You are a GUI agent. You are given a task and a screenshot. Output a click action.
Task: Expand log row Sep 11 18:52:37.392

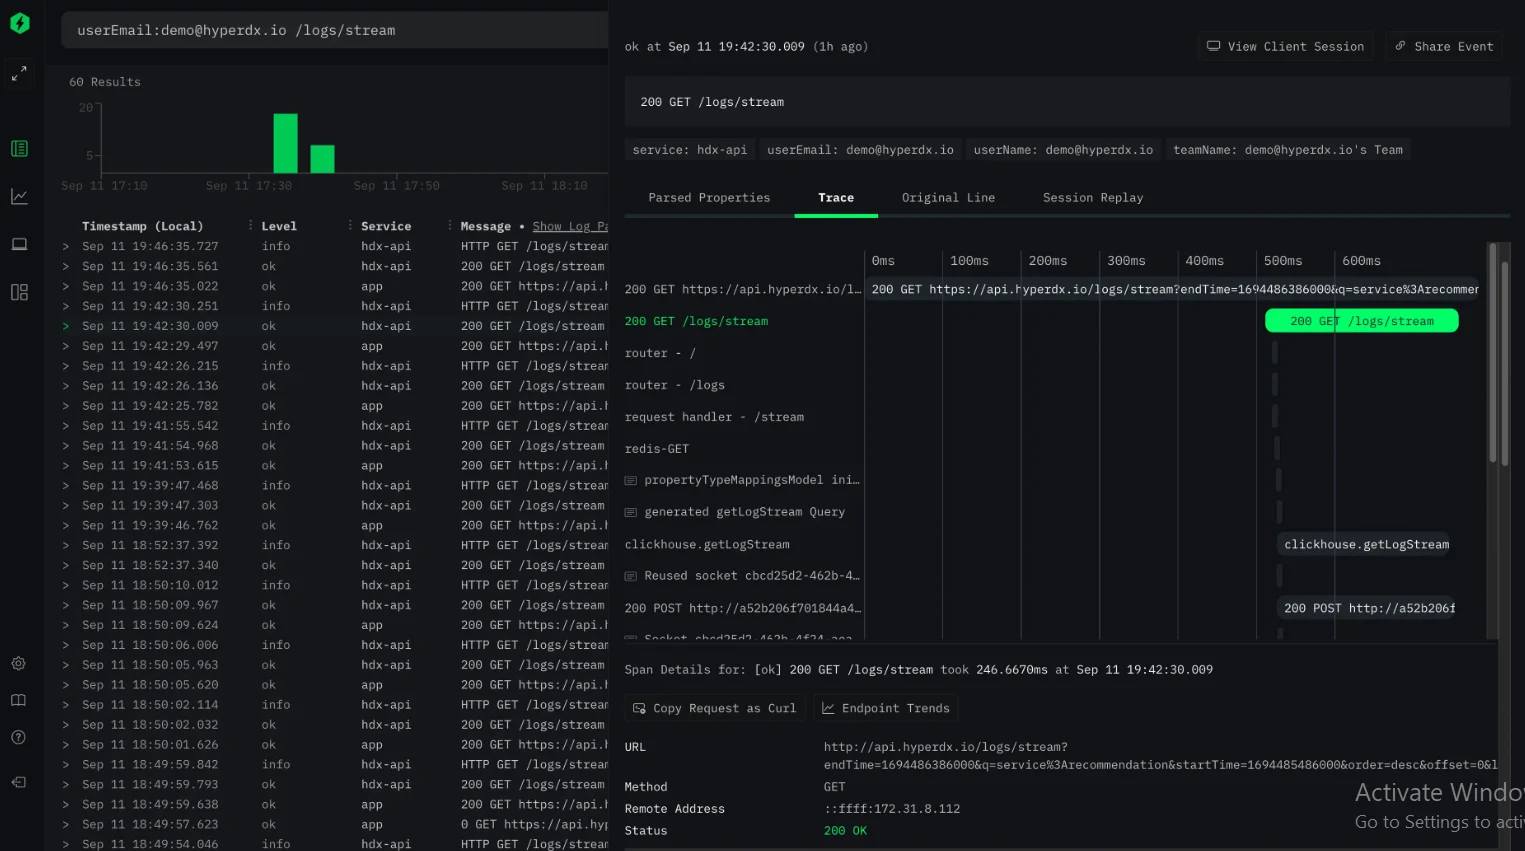point(66,545)
